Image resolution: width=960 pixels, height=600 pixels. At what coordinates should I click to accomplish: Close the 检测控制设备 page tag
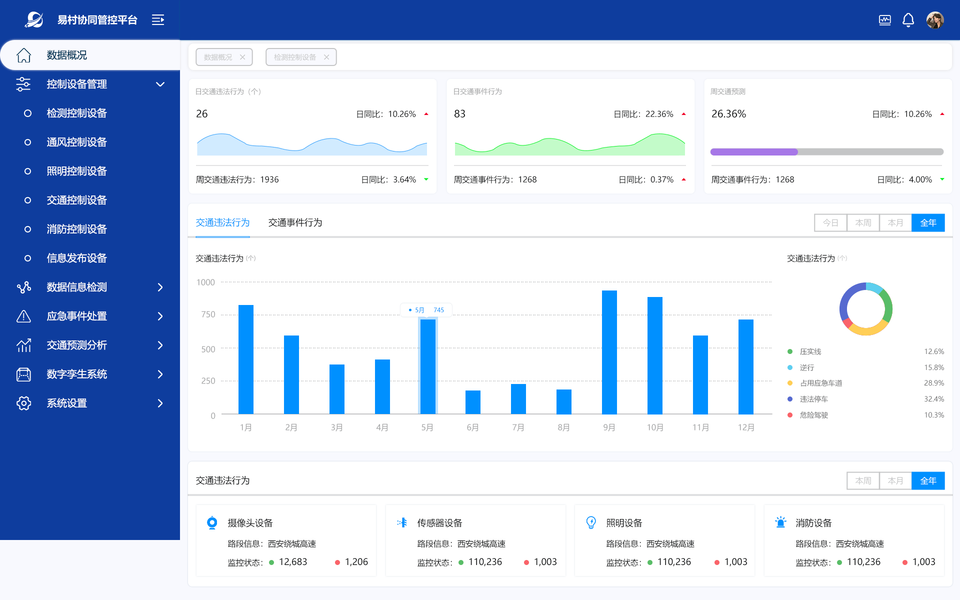326,57
